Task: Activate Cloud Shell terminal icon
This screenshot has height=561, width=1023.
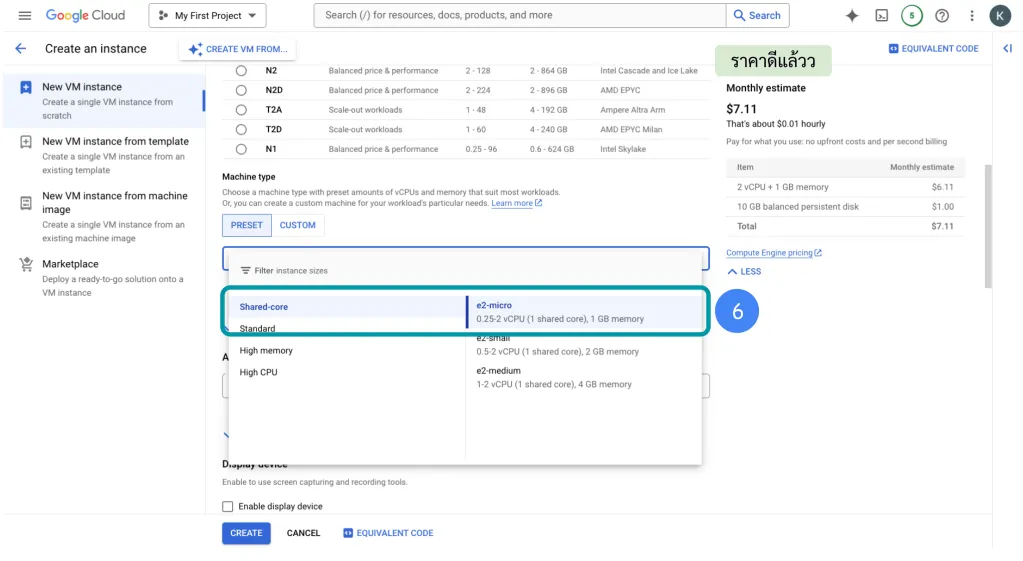Action: [x=881, y=15]
